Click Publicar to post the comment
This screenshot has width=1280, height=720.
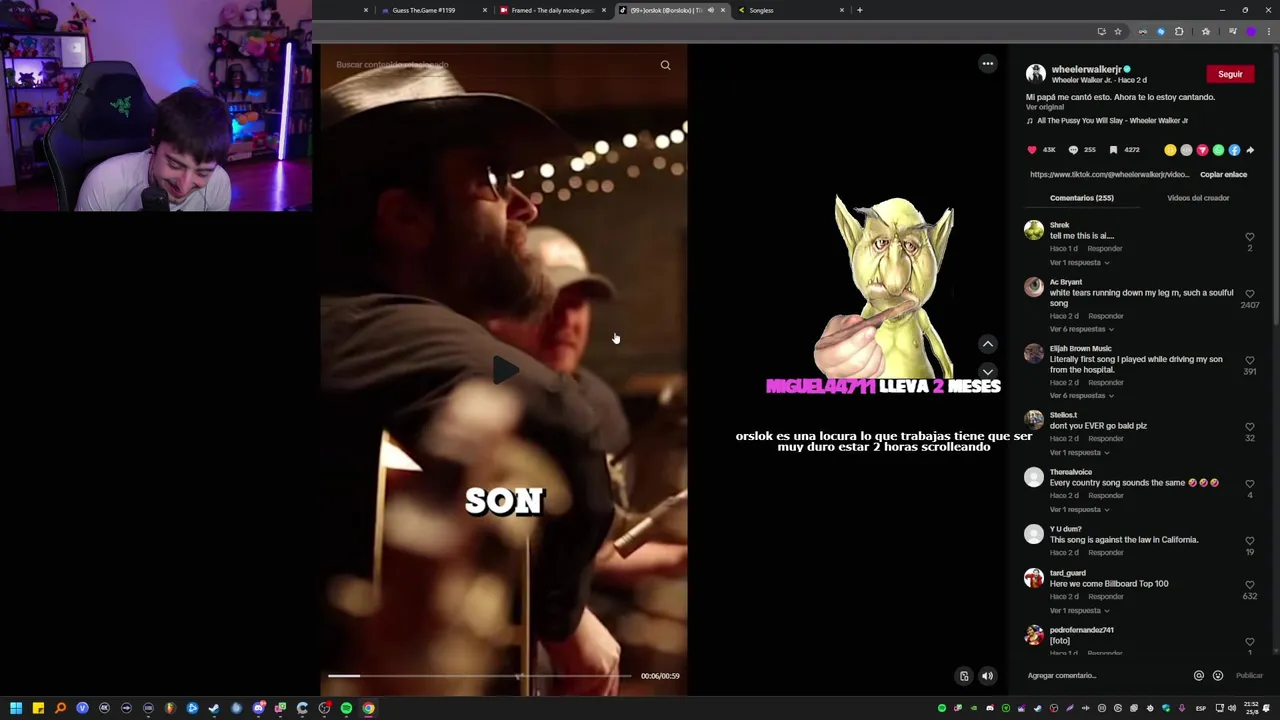(x=1249, y=676)
